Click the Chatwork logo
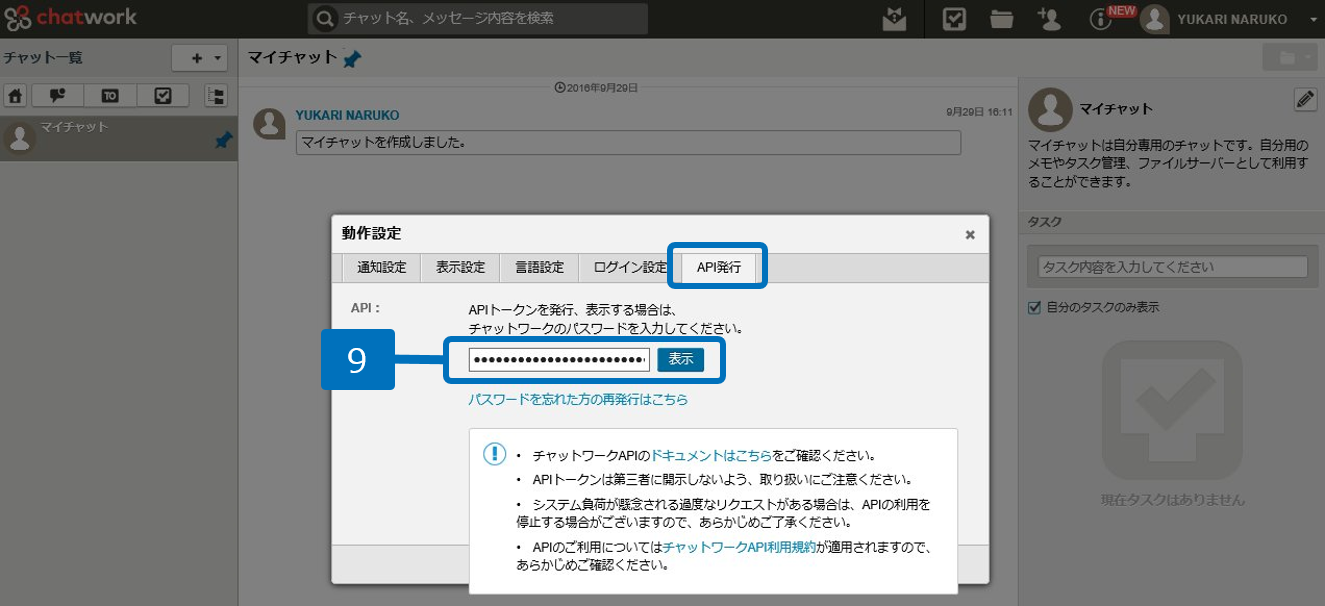The height and width of the screenshot is (606, 1325). click(70, 18)
